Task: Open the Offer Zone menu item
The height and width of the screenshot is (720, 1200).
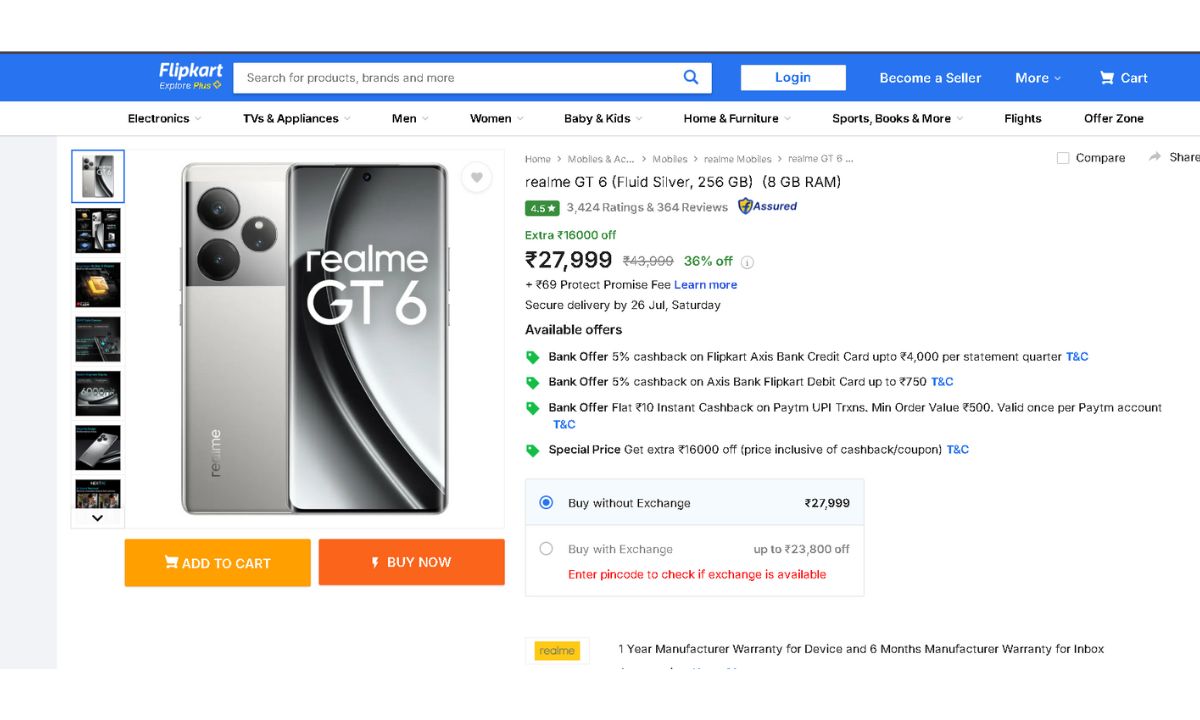Action: click(x=1113, y=118)
